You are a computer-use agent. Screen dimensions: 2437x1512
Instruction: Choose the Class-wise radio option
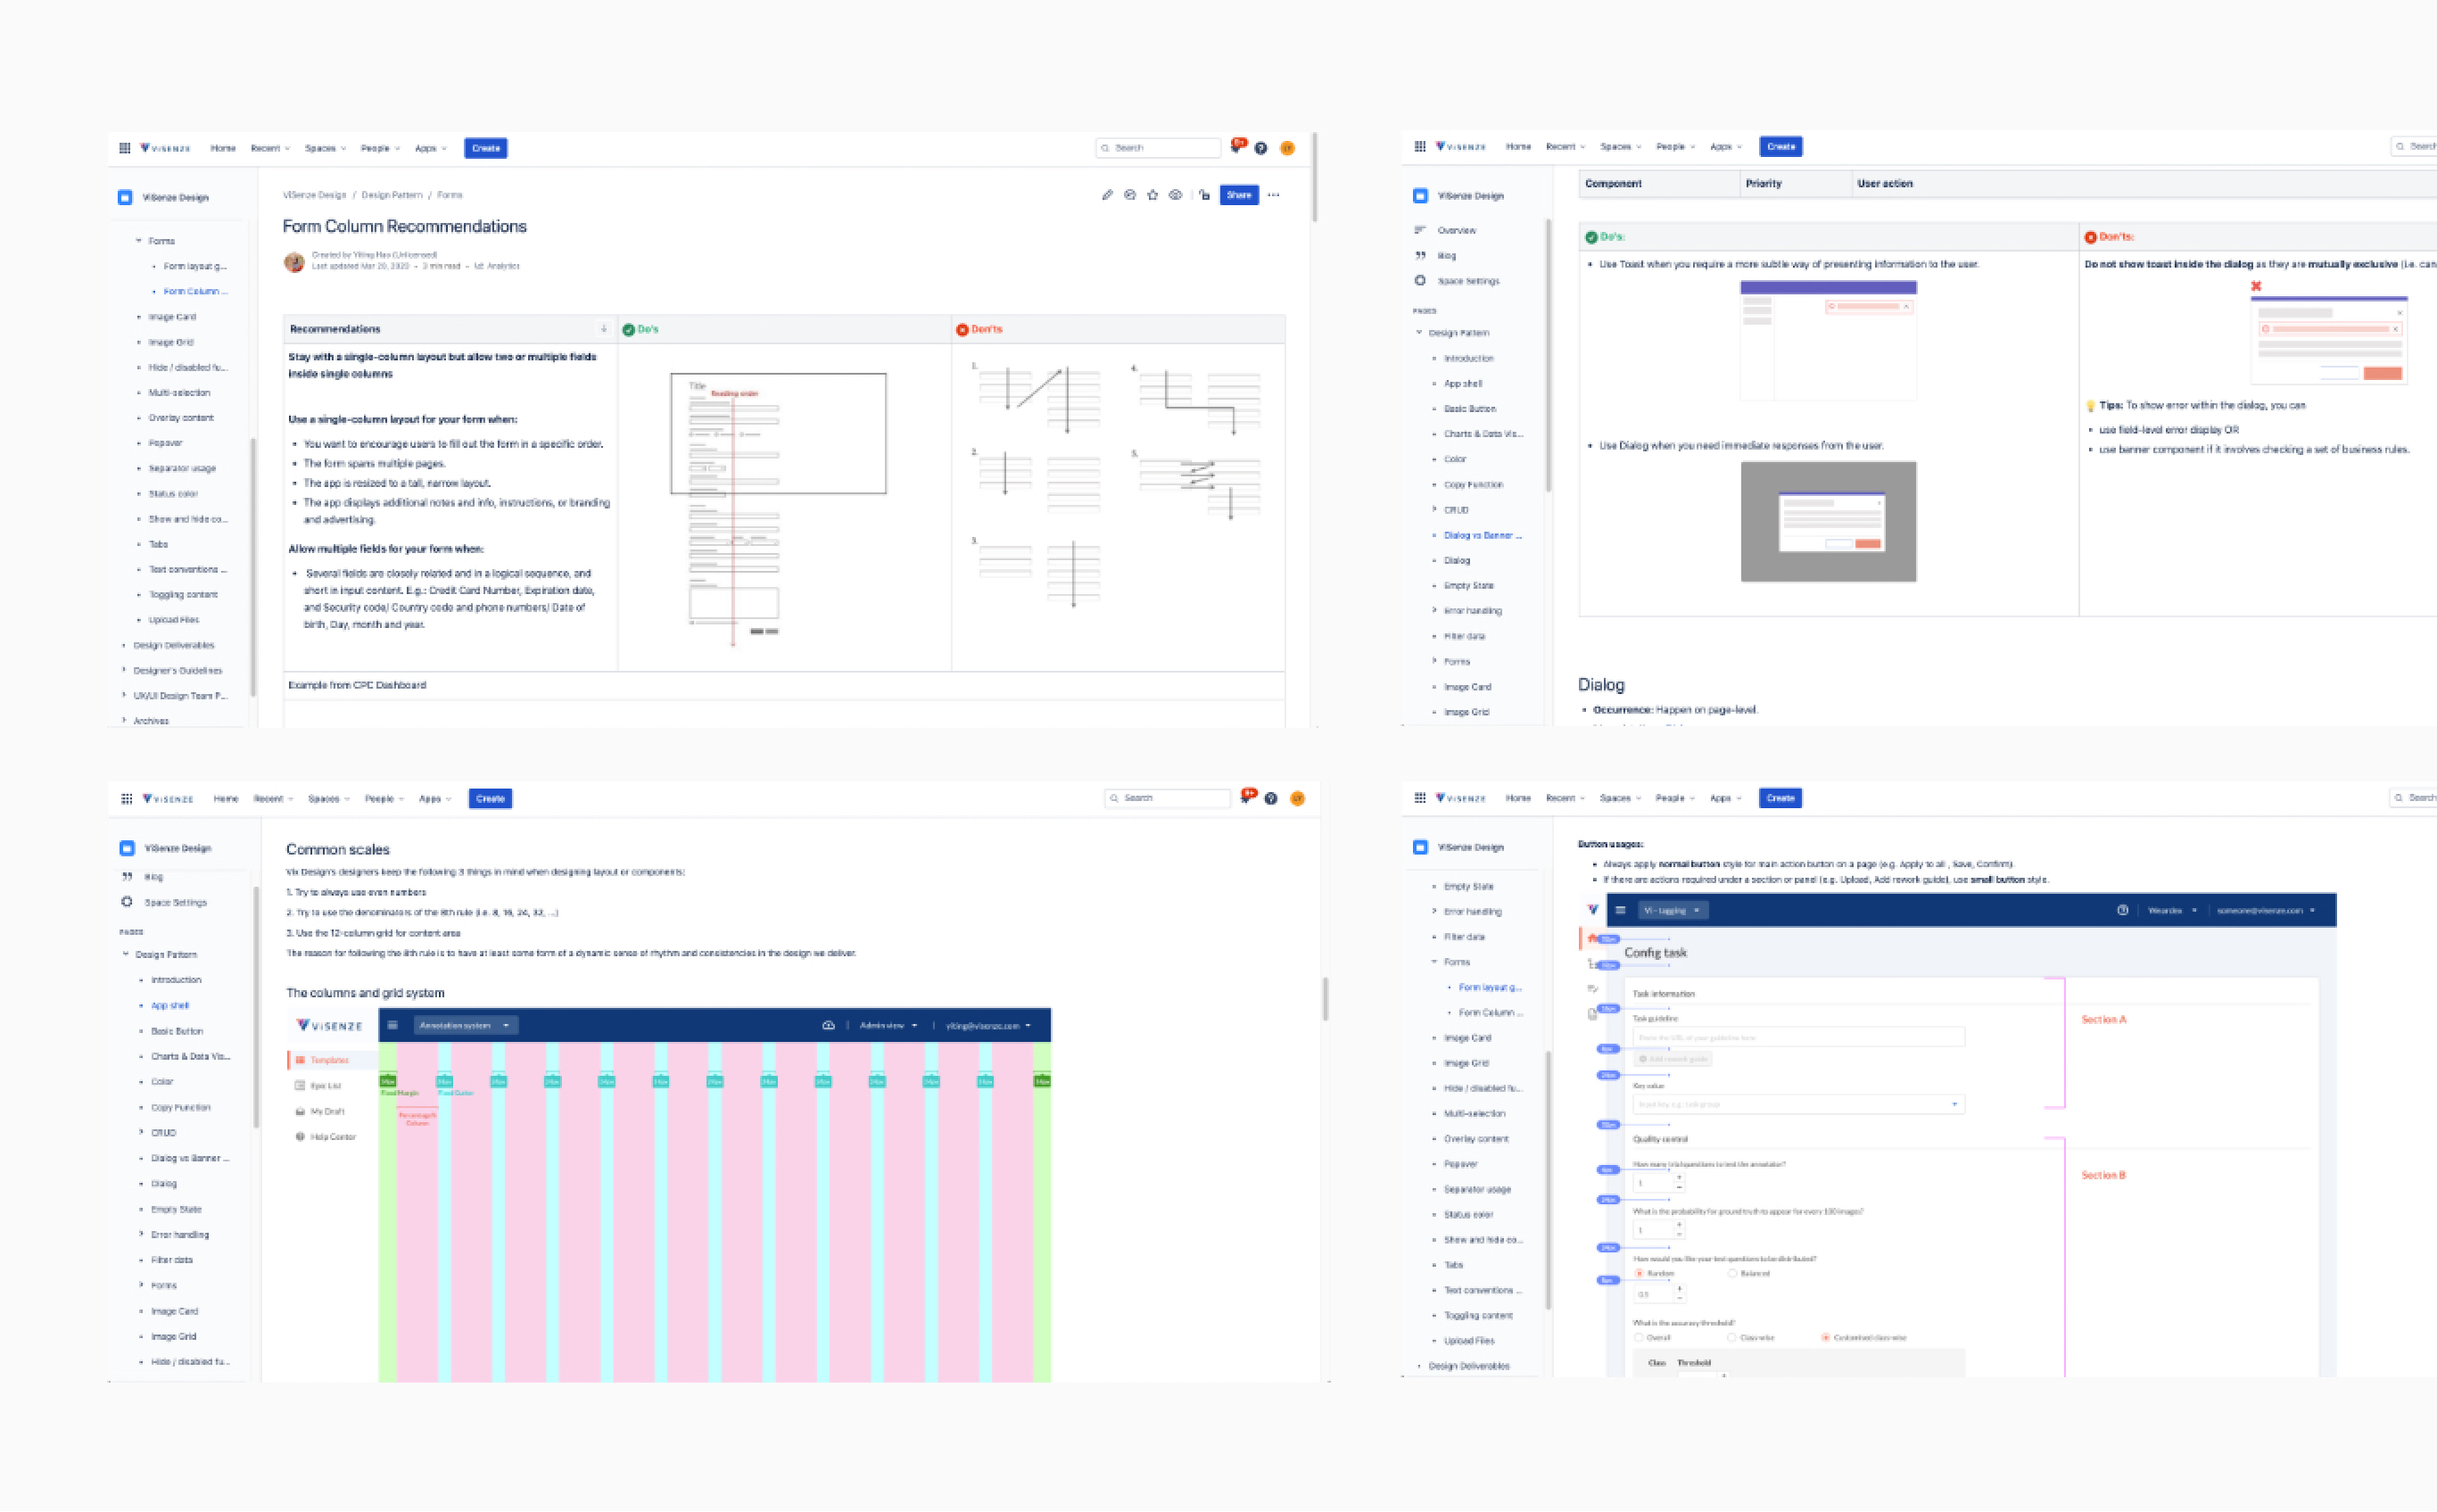click(1732, 1337)
